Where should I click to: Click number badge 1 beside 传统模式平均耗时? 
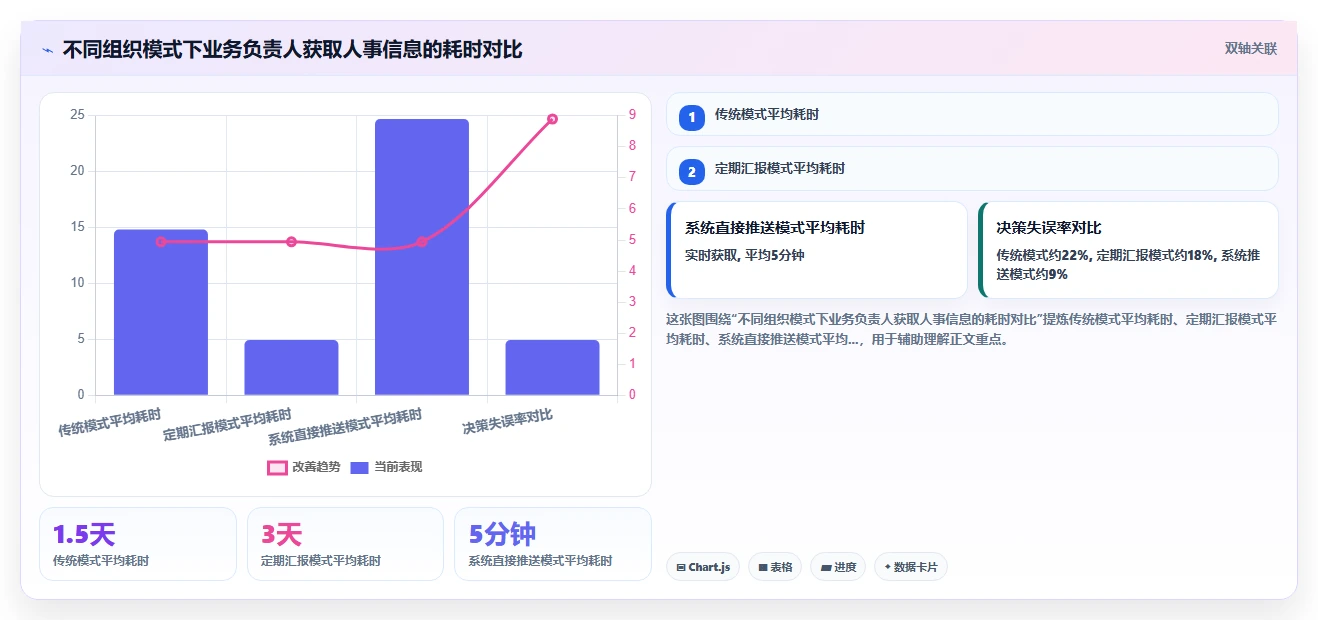[x=692, y=118]
